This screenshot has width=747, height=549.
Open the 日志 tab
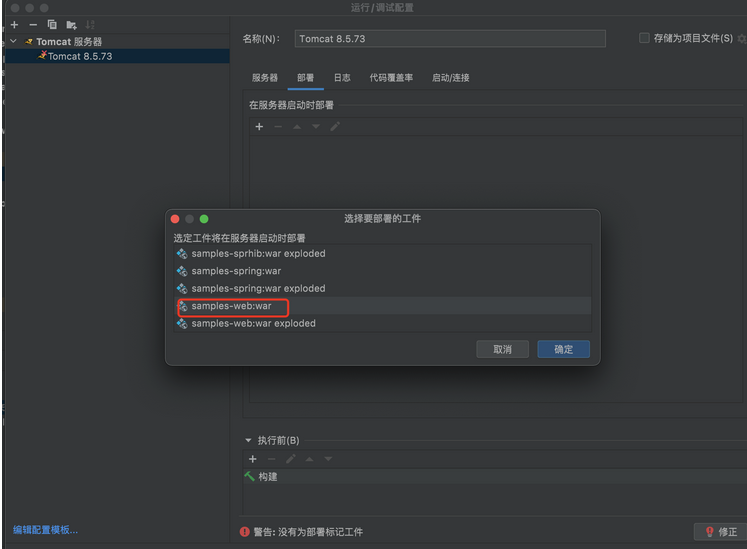[342, 78]
